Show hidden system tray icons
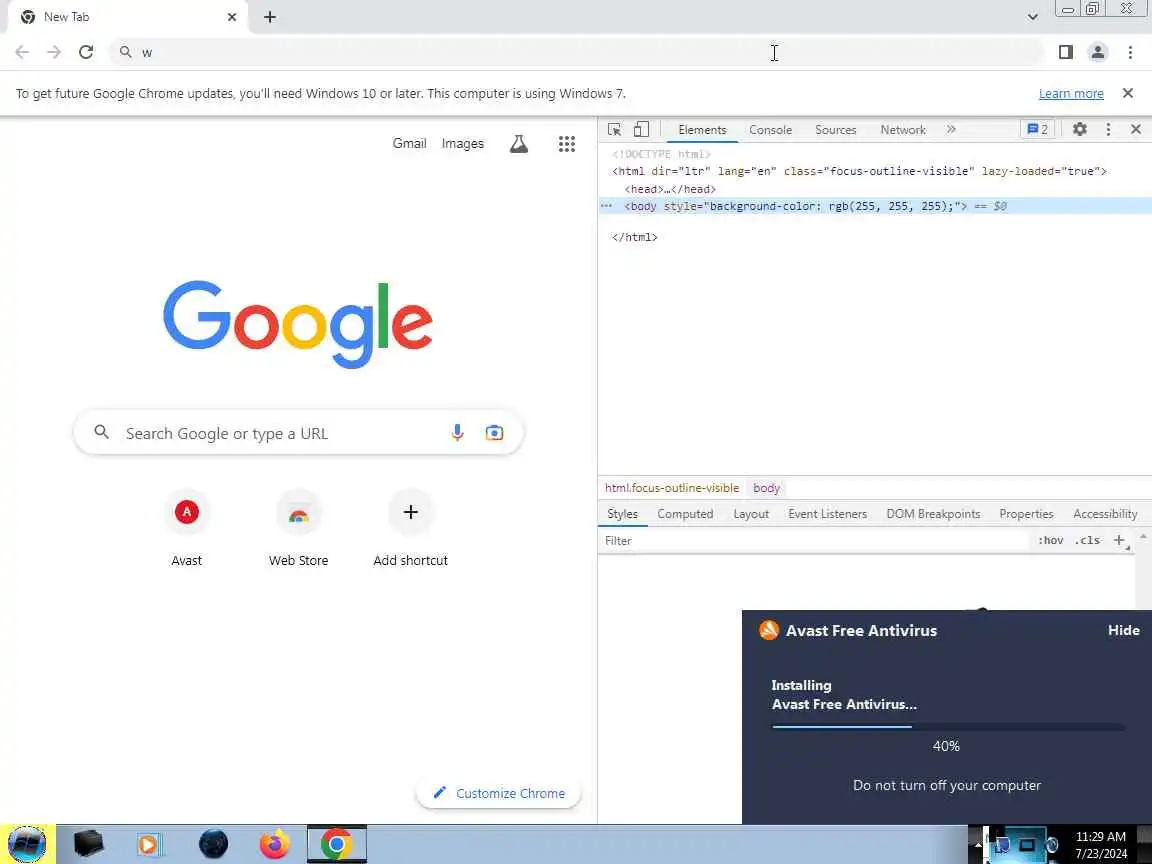This screenshot has width=1152, height=864. [978, 844]
